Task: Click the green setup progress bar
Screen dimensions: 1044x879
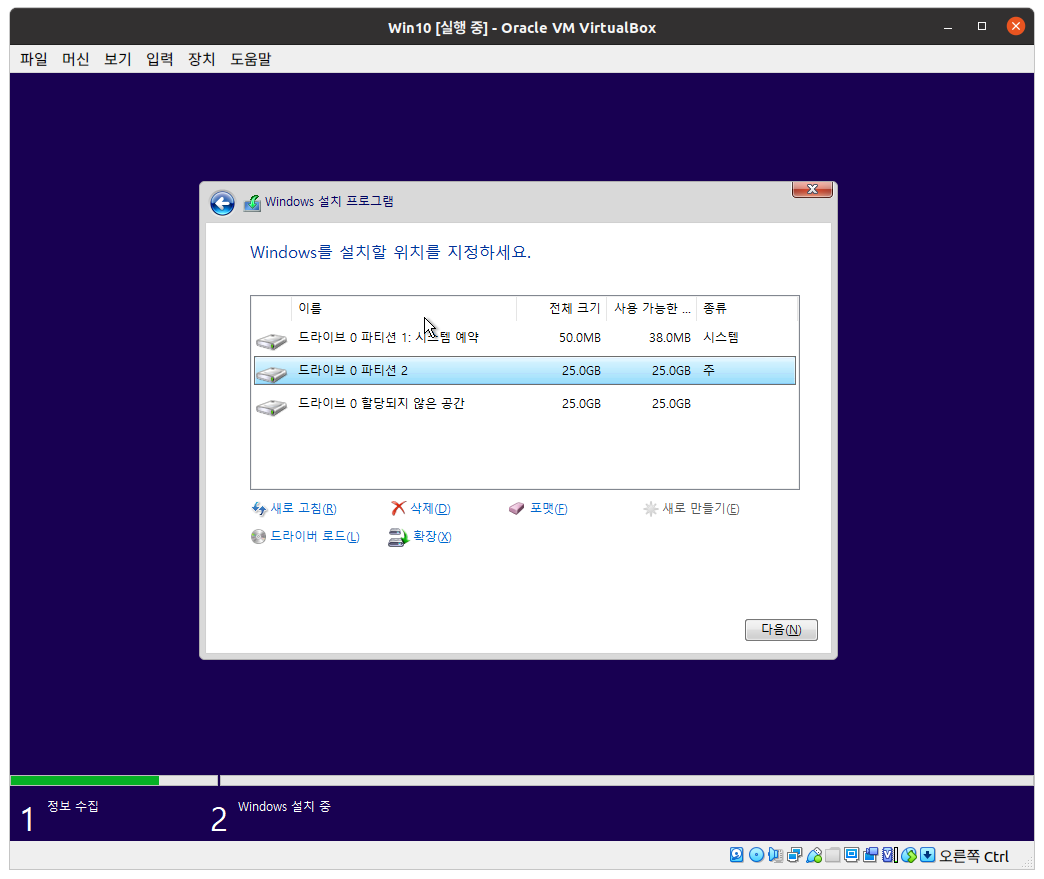Action: (x=85, y=780)
